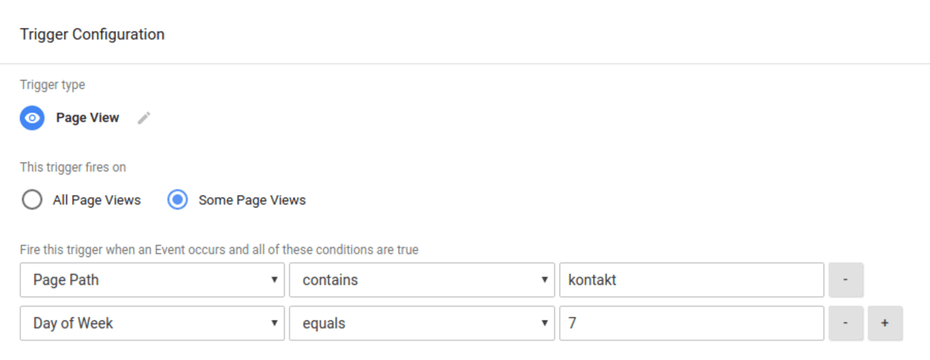Select the Some Page Views radio button

point(177,200)
